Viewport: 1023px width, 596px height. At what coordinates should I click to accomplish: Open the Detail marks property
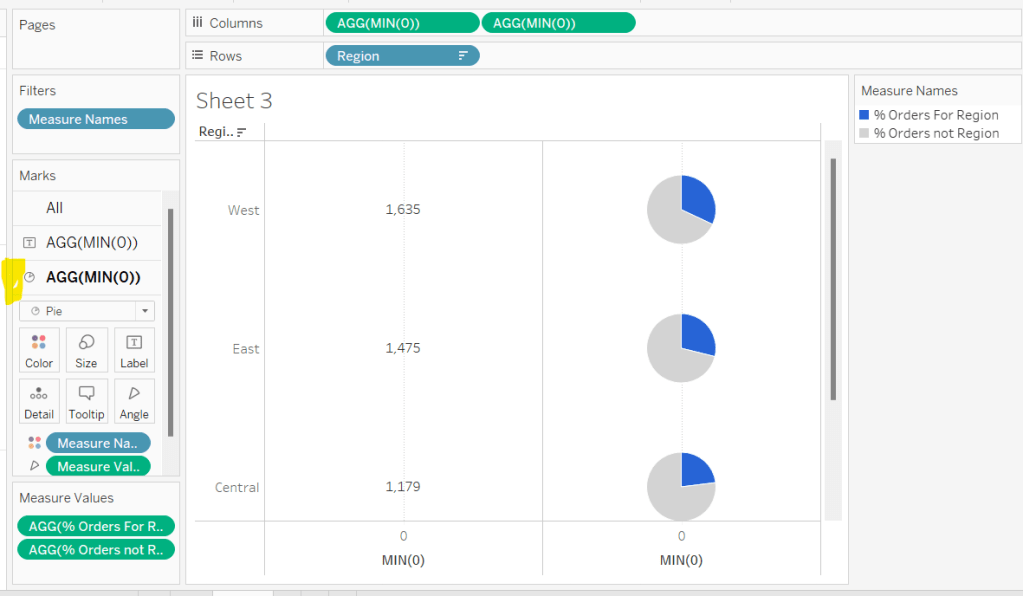tap(39, 401)
